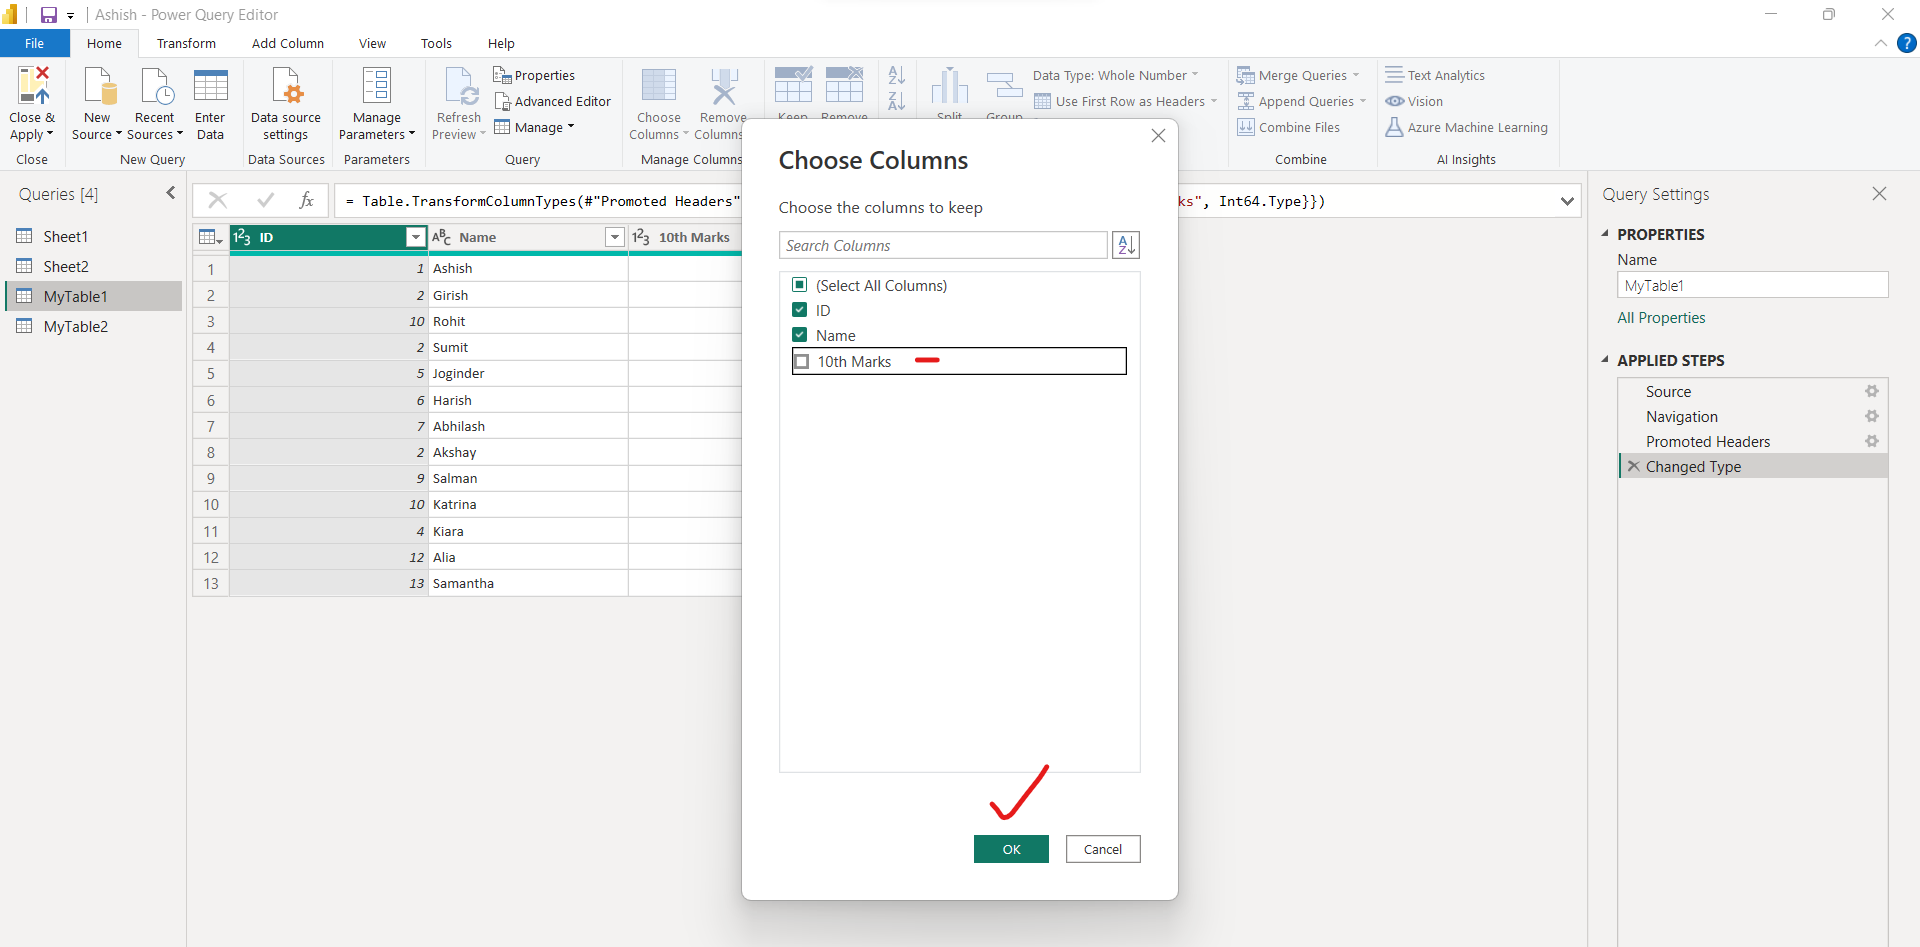This screenshot has width=1920, height=947.
Task: Confirm column selection with OK
Action: tap(1011, 849)
